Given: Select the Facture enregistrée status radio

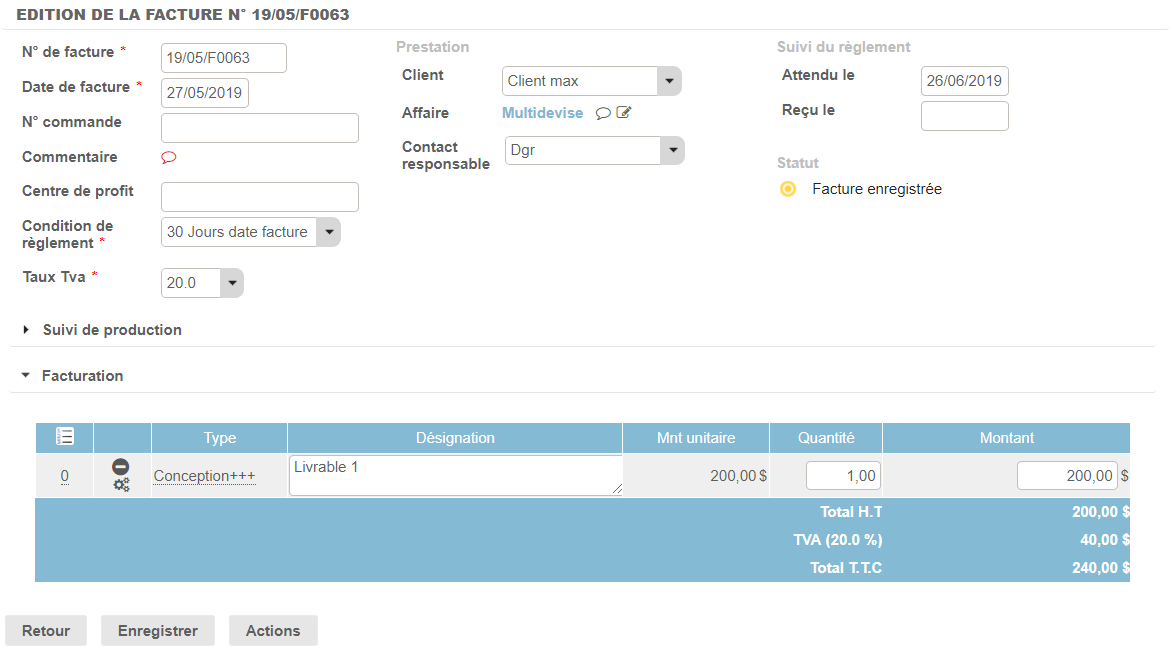Looking at the screenshot, I should (x=788, y=189).
